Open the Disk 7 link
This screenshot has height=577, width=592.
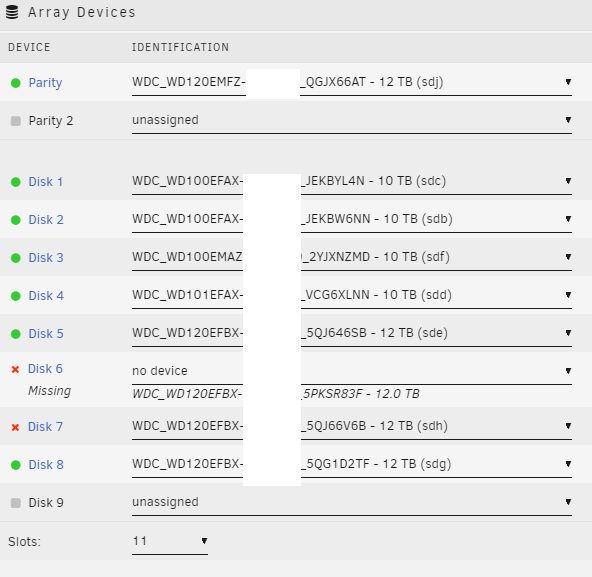tap(45, 427)
